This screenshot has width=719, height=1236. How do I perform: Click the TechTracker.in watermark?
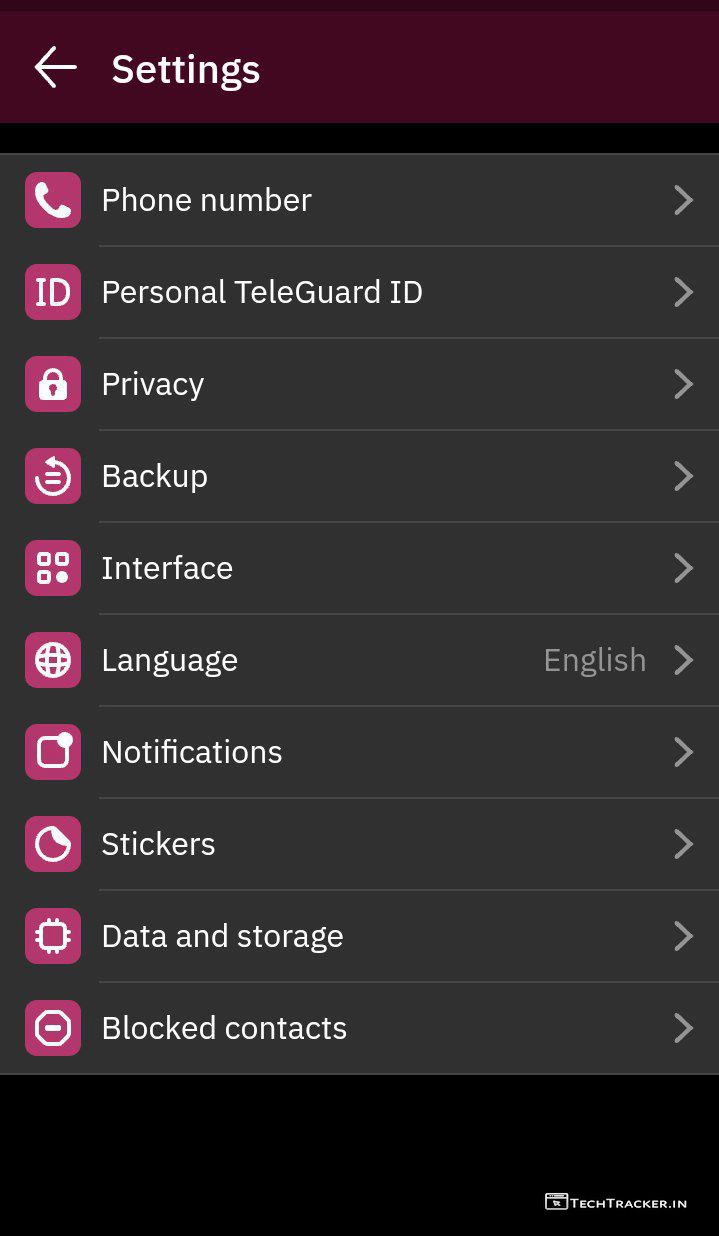click(x=616, y=1202)
